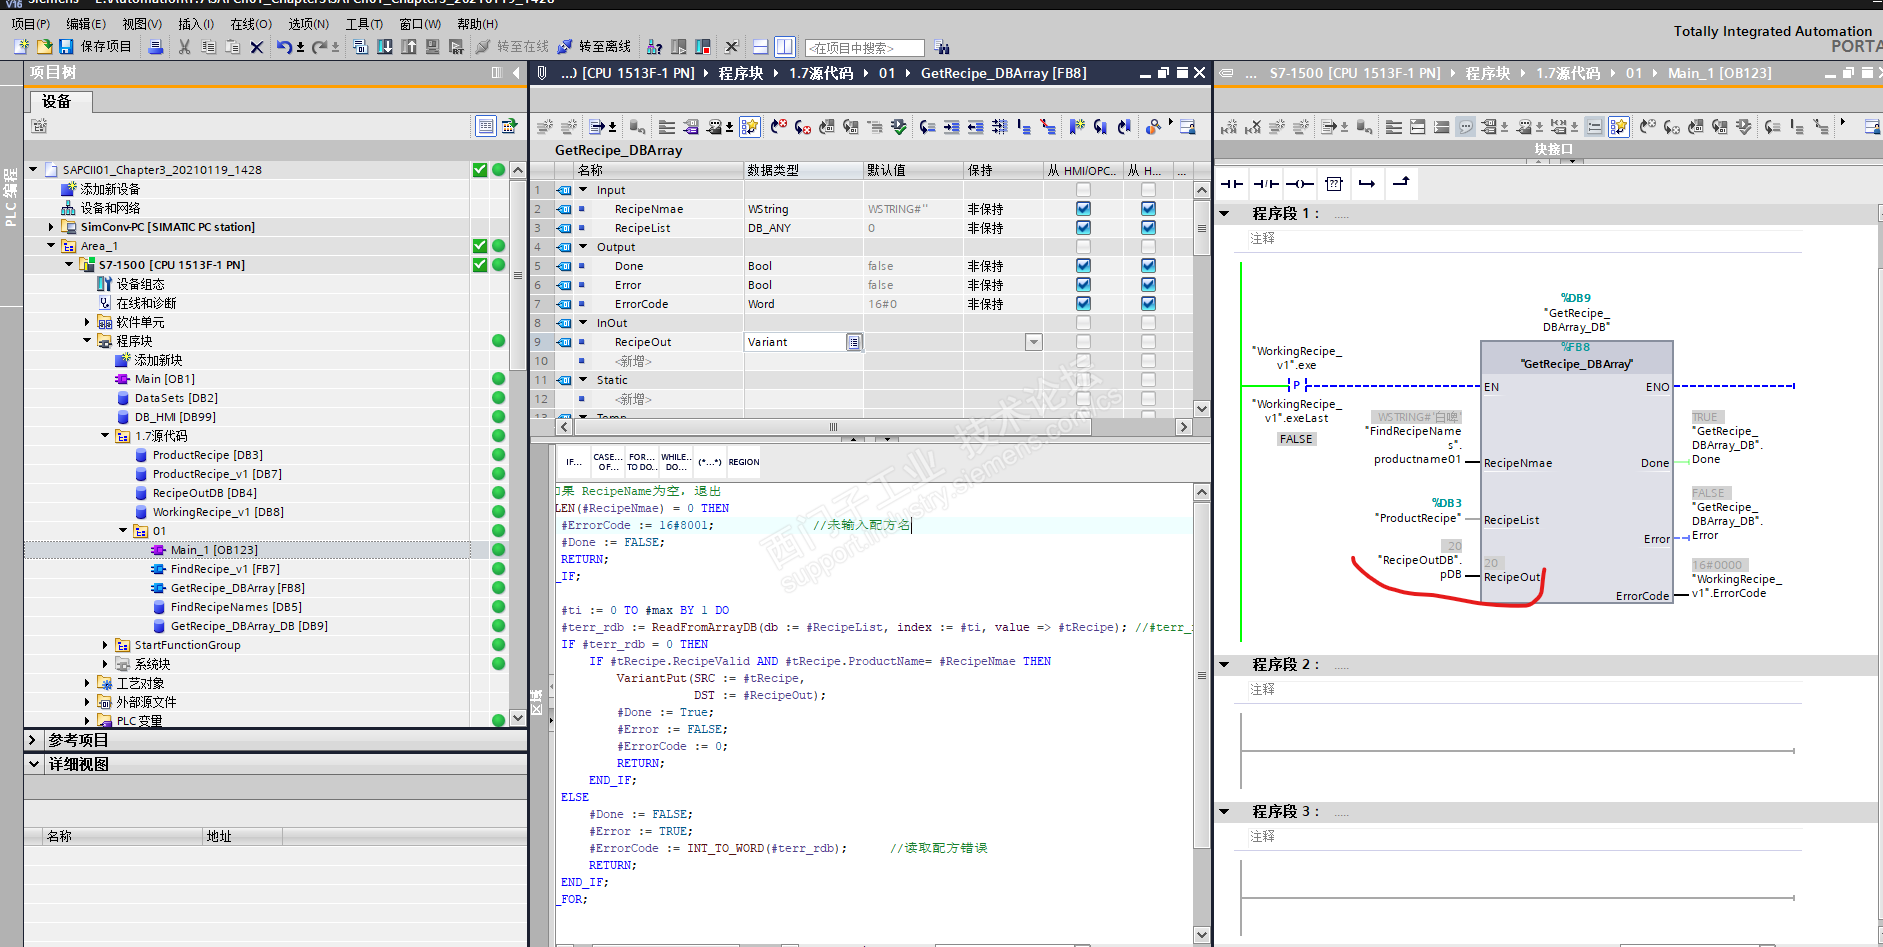Toggle HMI/OPC accessible checkbox for Done row

point(1083,266)
